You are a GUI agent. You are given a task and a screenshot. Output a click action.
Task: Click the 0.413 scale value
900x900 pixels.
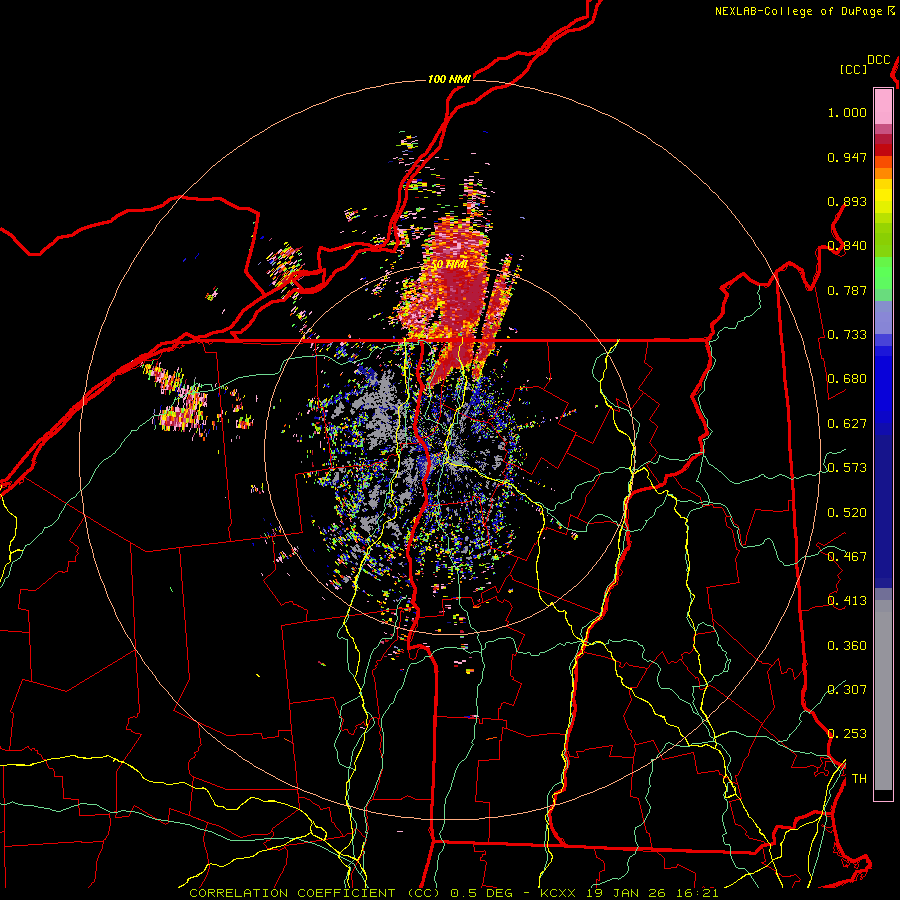pyautogui.click(x=847, y=601)
